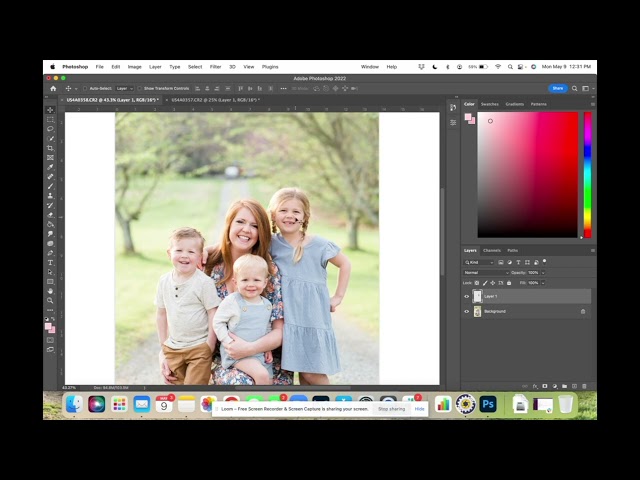Open the Layers panel menu
The width and height of the screenshot is (640, 480).
point(593,251)
